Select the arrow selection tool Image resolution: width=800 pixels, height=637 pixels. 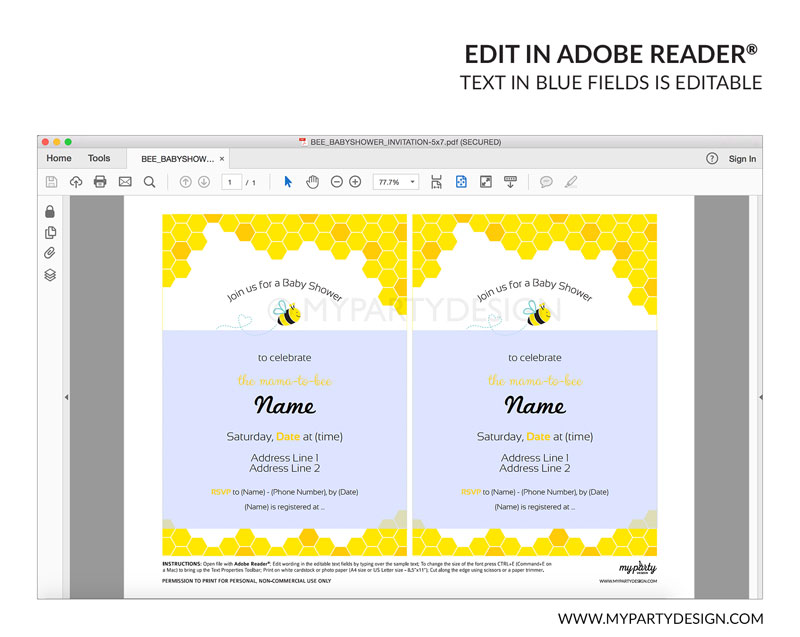click(288, 182)
